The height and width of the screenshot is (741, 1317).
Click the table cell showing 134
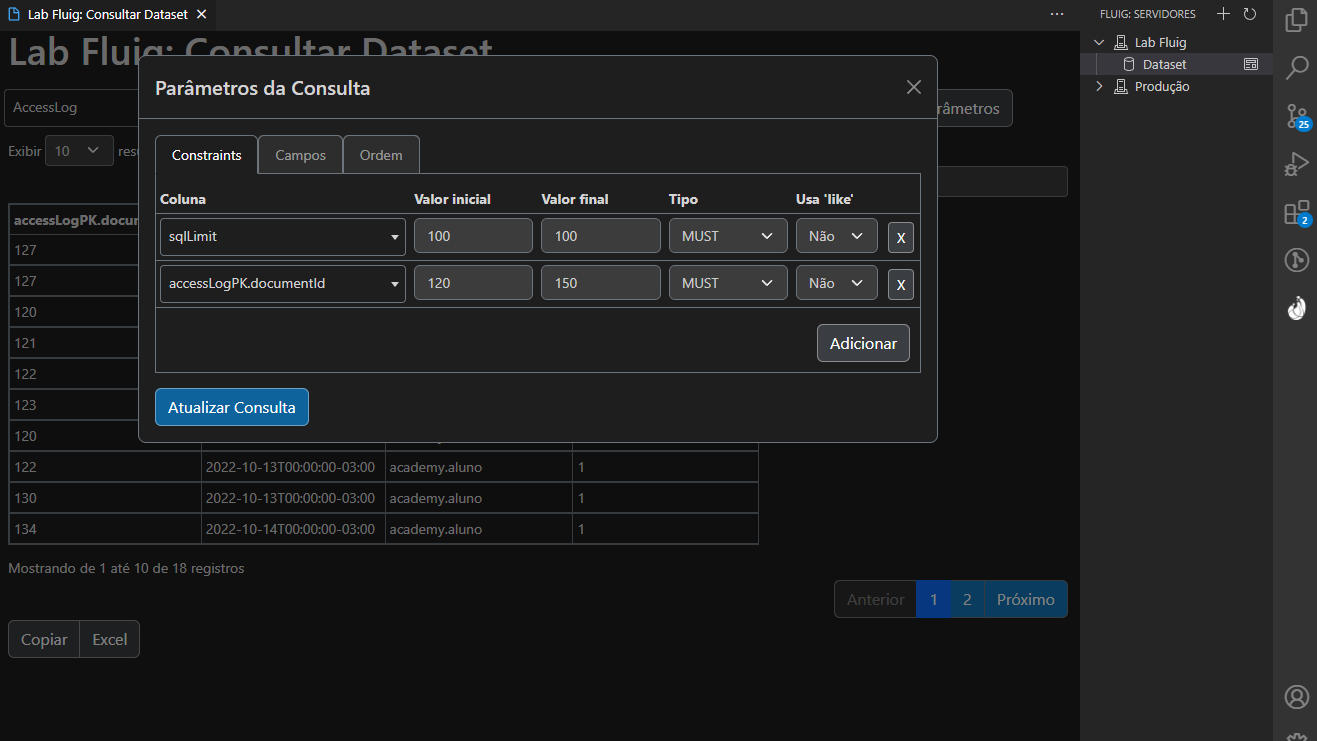[105, 529]
